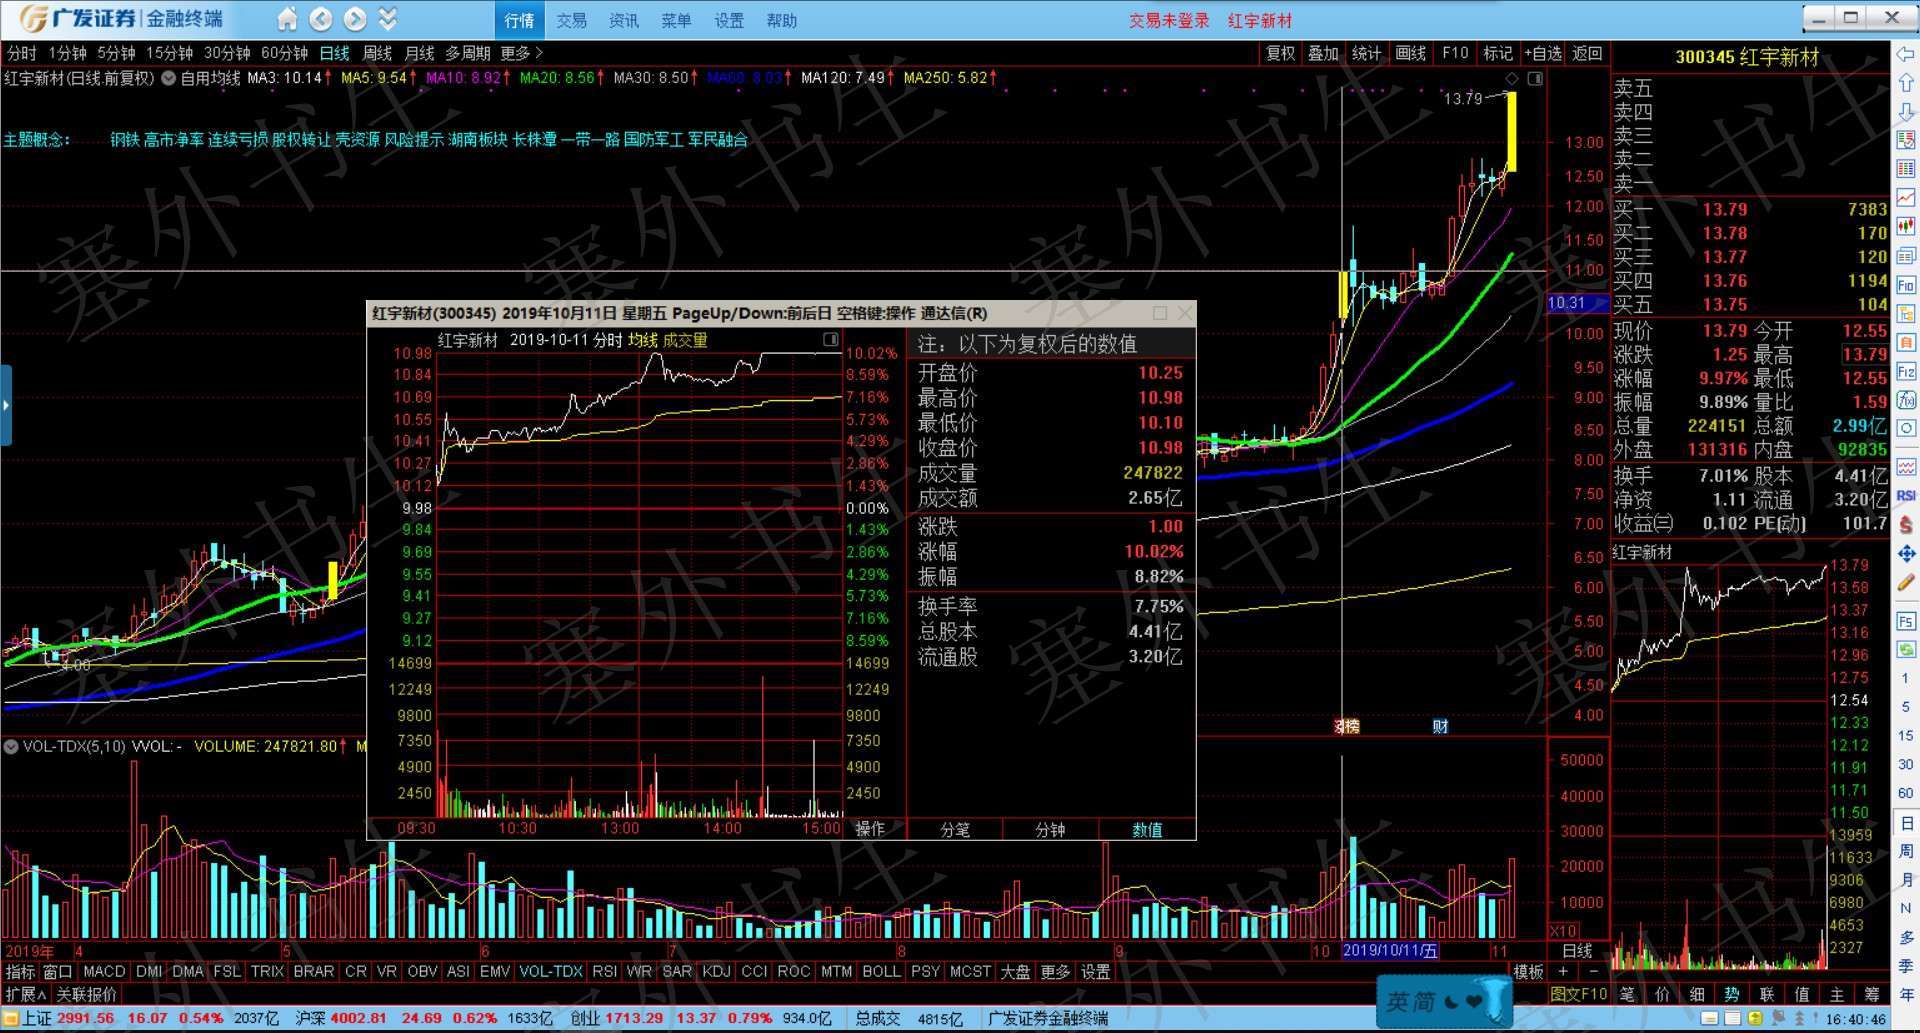Open 图文F10 tab at bottom right
This screenshot has width=1920, height=1033.
tap(1578, 994)
